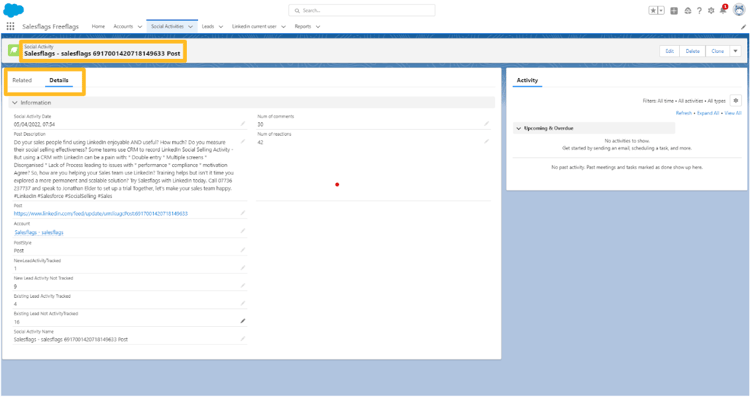Image resolution: width=750 pixels, height=397 pixels.
Task: Edit the PostStyle field pencil
Action: 243,250
